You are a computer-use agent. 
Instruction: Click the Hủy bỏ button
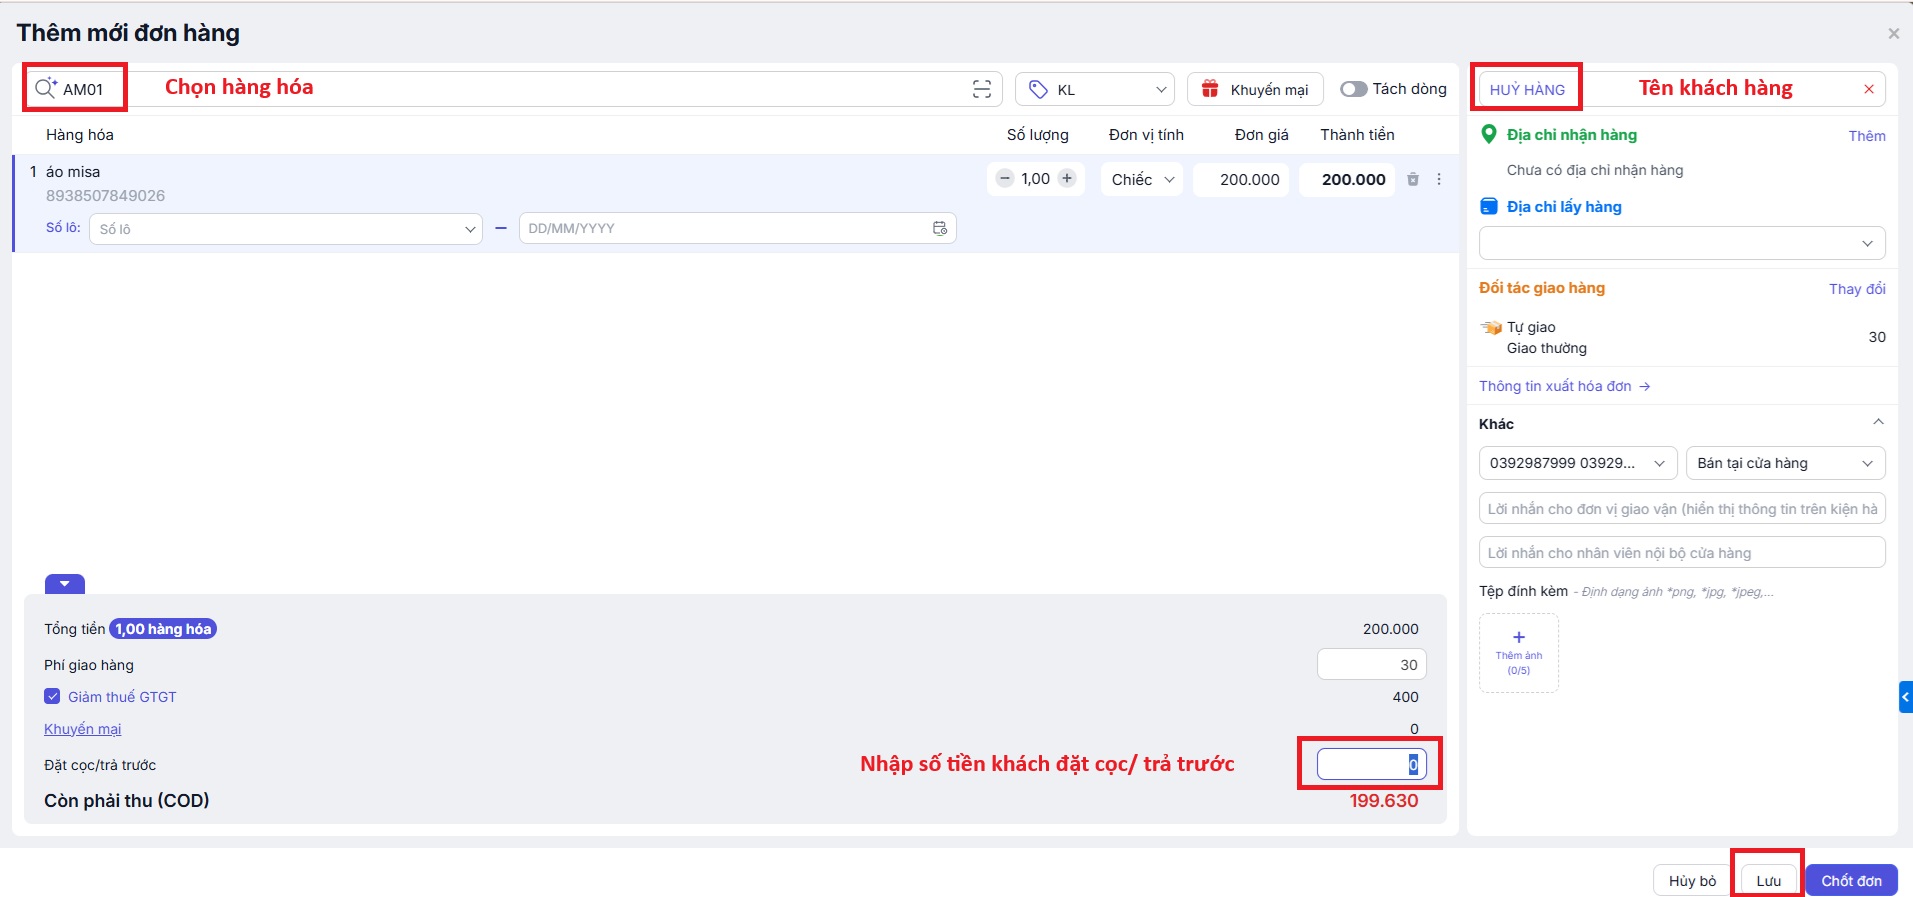tap(1692, 880)
